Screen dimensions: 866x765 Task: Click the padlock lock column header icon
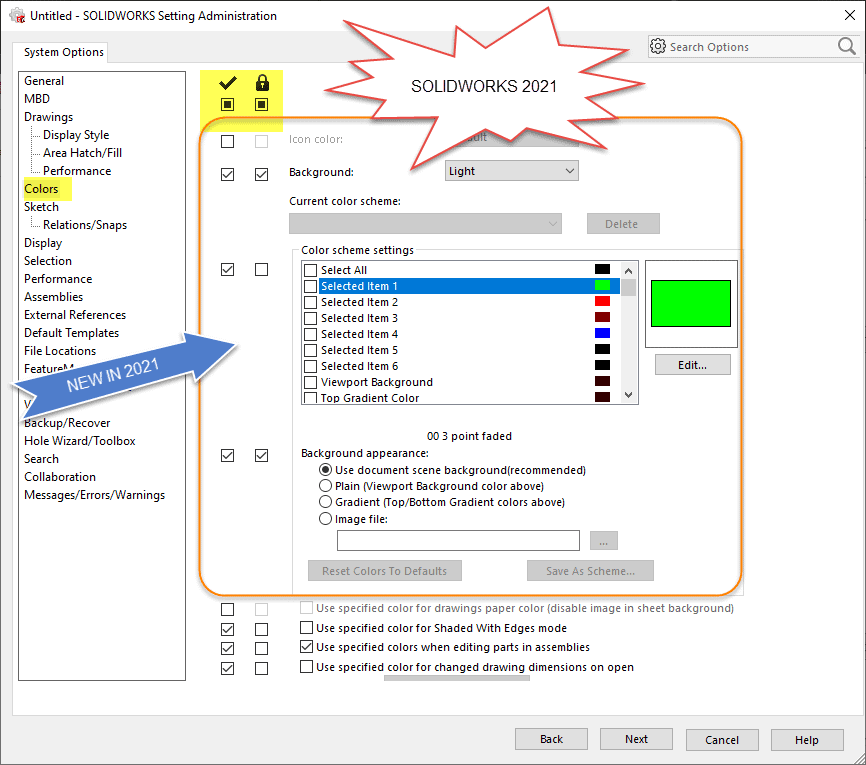click(x=262, y=83)
